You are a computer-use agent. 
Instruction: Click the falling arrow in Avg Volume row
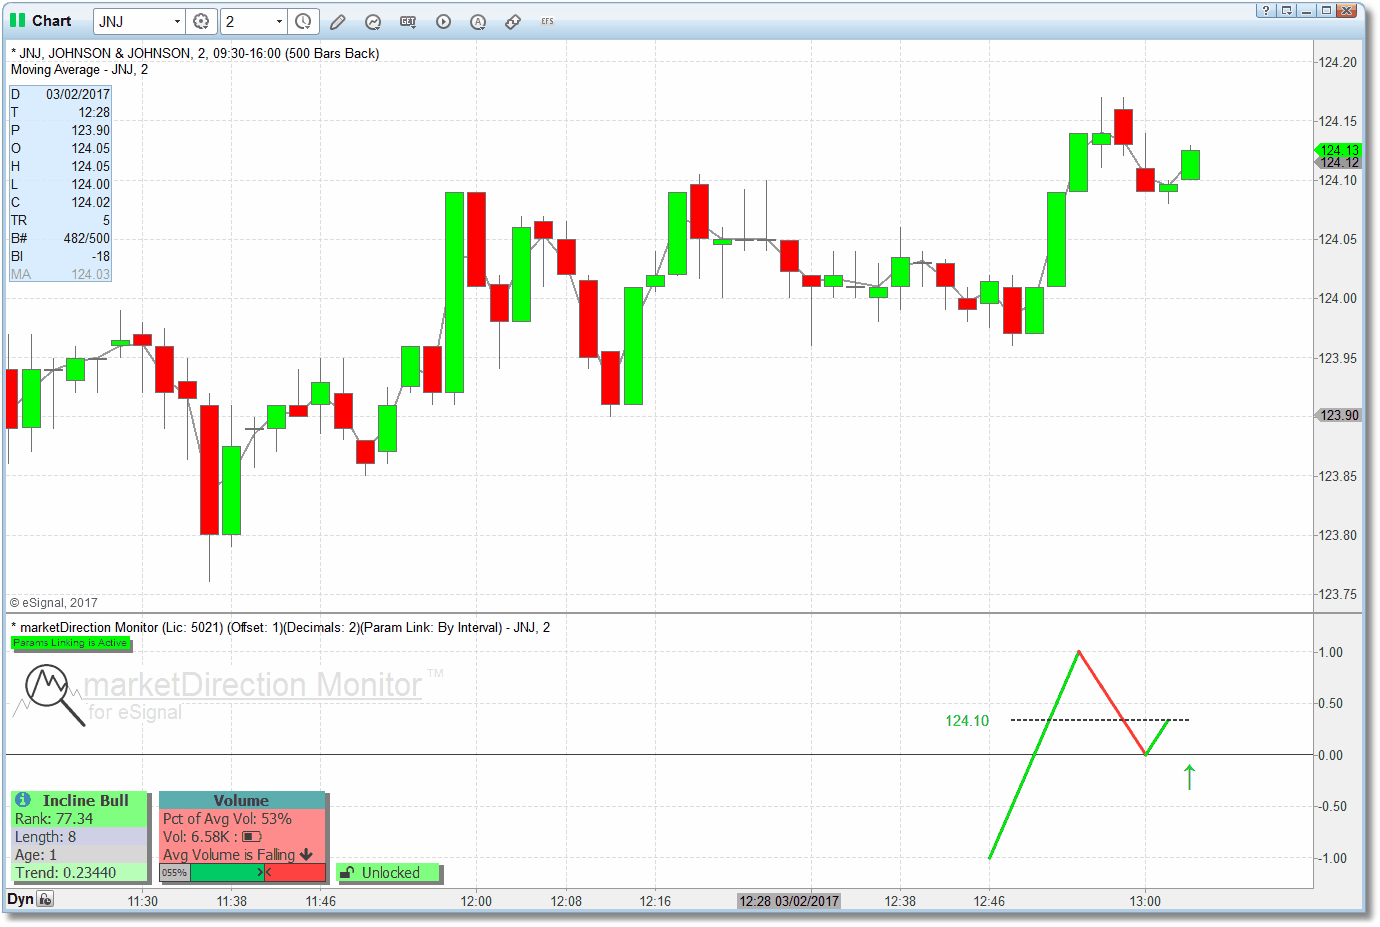(x=306, y=855)
